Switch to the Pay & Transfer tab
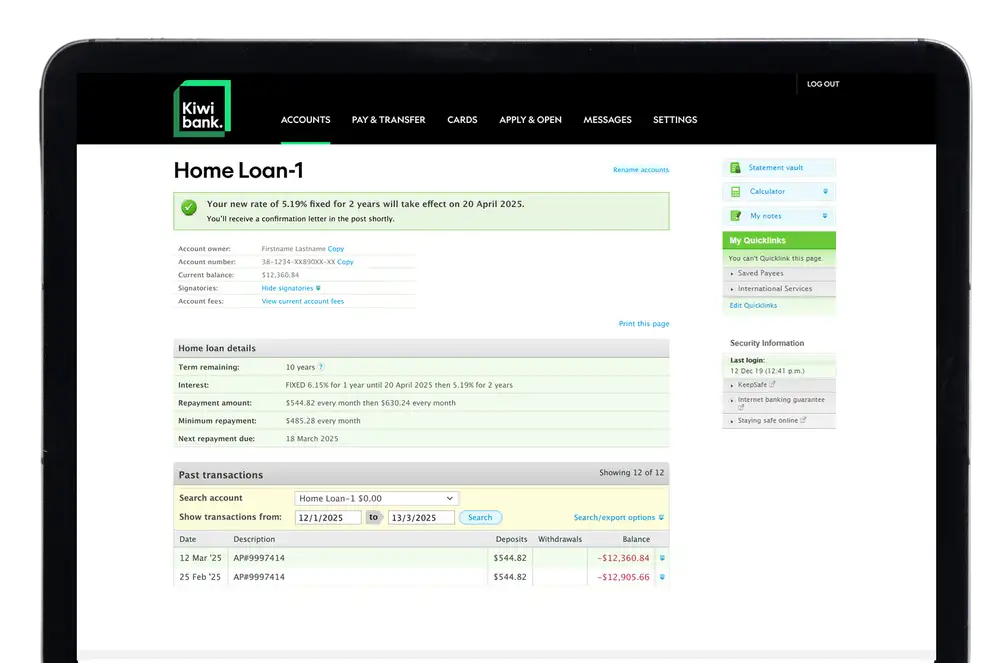The height and width of the screenshot is (663, 1000). click(388, 119)
